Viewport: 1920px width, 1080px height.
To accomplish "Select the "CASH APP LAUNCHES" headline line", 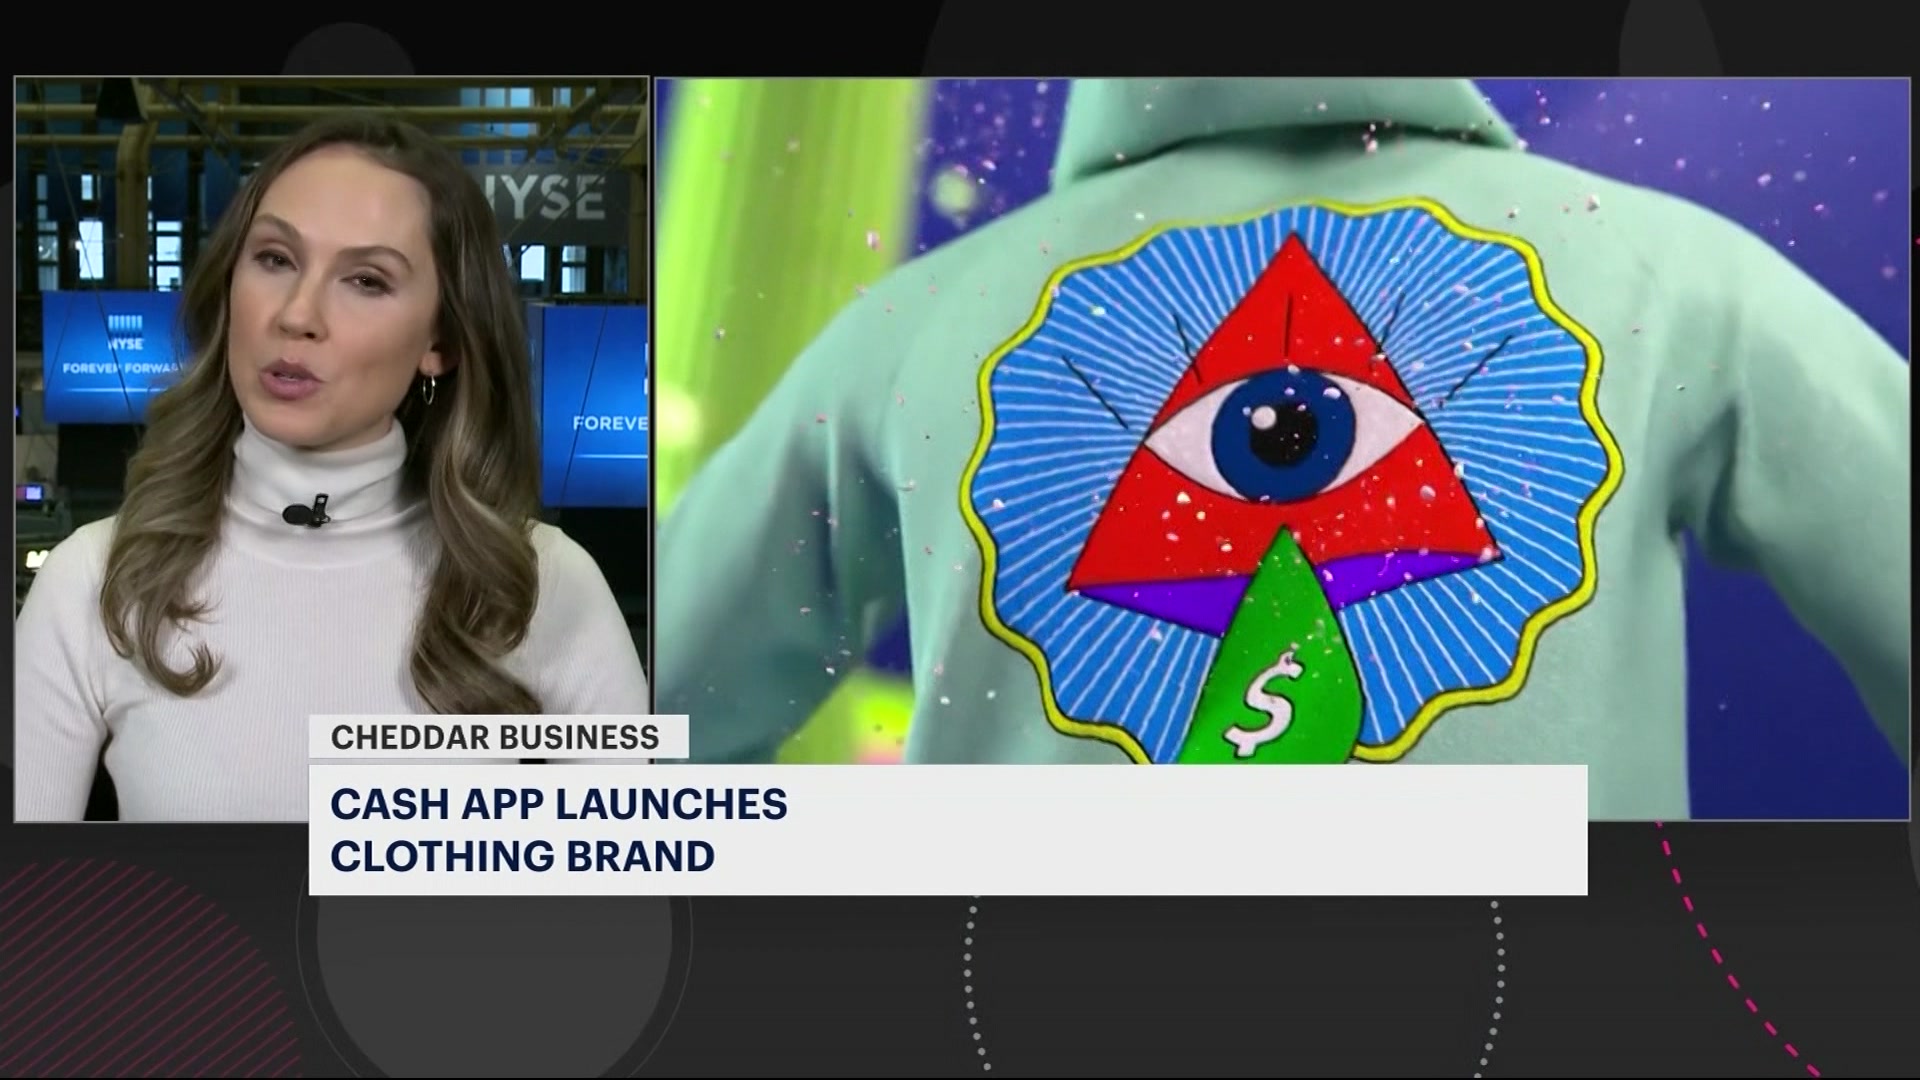I will tap(559, 805).
